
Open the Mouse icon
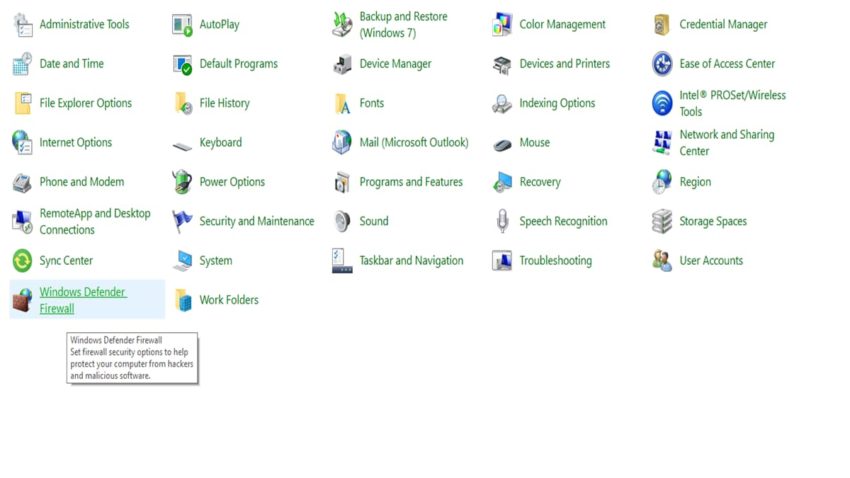(x=502, y=145)
